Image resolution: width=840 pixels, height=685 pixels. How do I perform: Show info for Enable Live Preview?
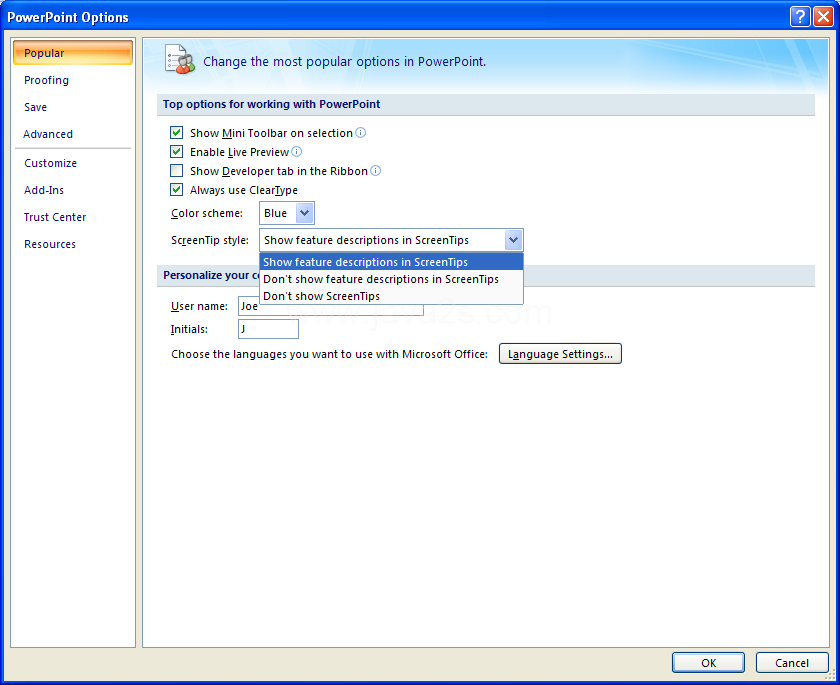click(297, 152)
